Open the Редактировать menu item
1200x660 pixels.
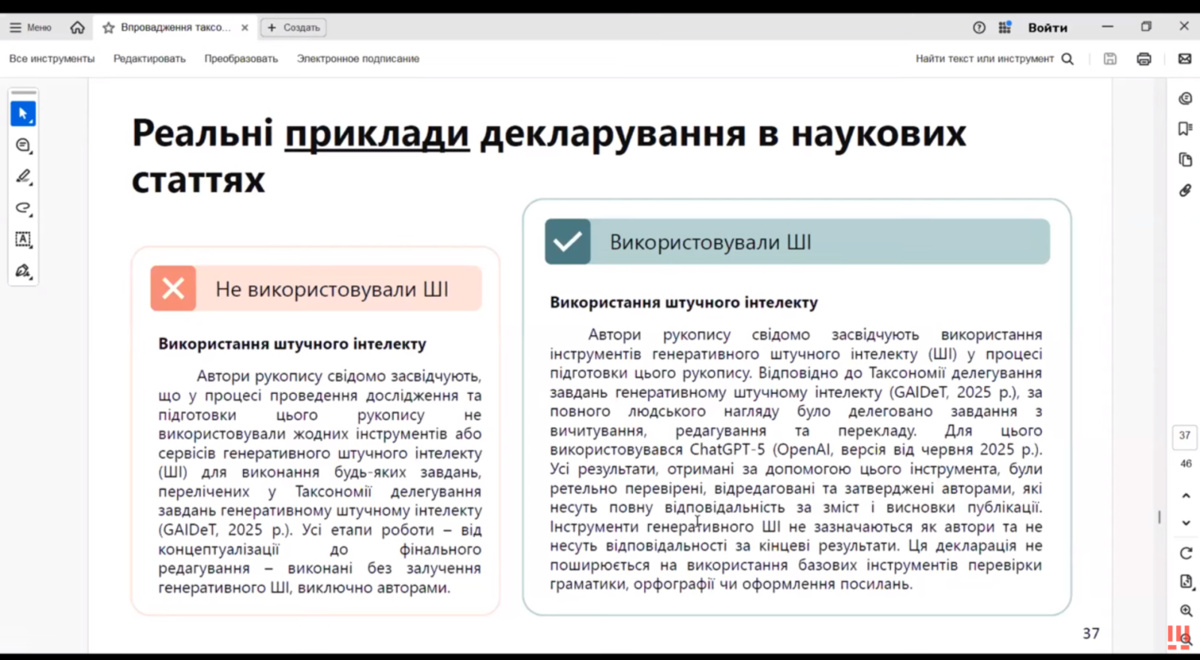pyautogui.click(x=149, y=59)
